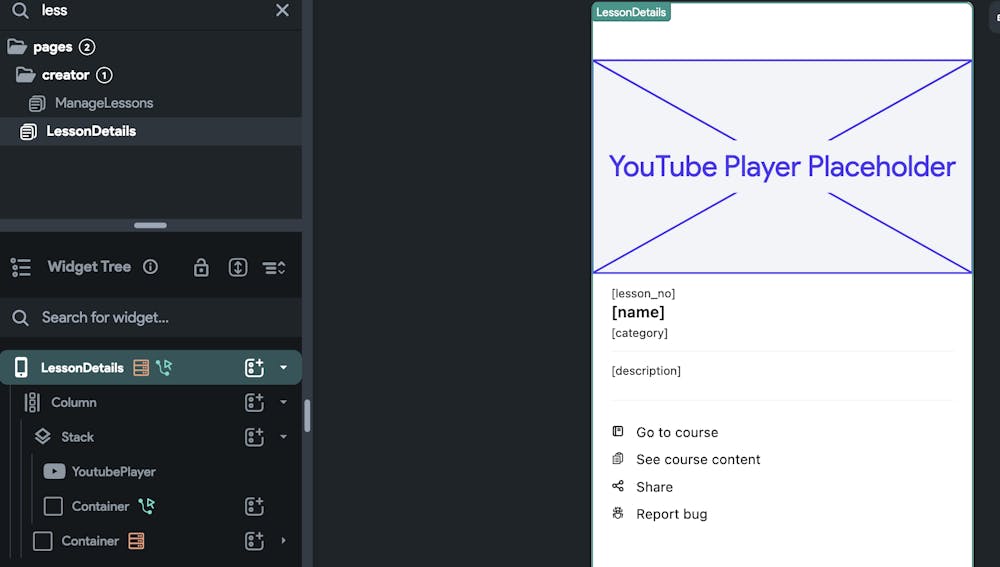Select the [description] text on canvas
Image resolution: width=1000 pixels, height=567 pixels.
(645, 371)
